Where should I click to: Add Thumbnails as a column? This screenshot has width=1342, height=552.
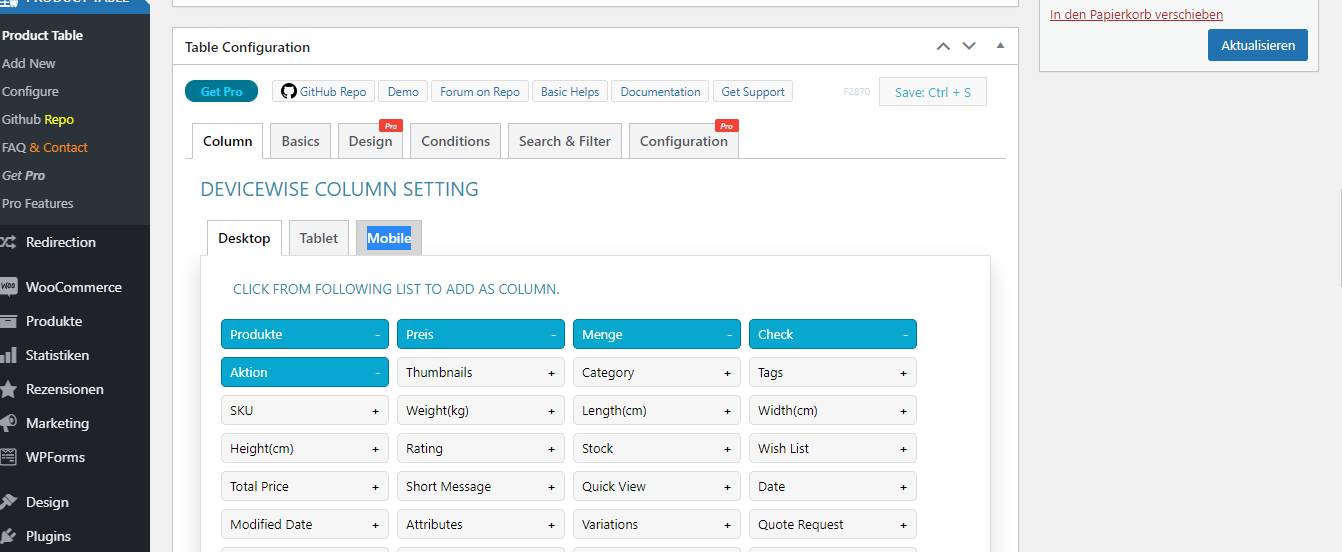(481, 373)
